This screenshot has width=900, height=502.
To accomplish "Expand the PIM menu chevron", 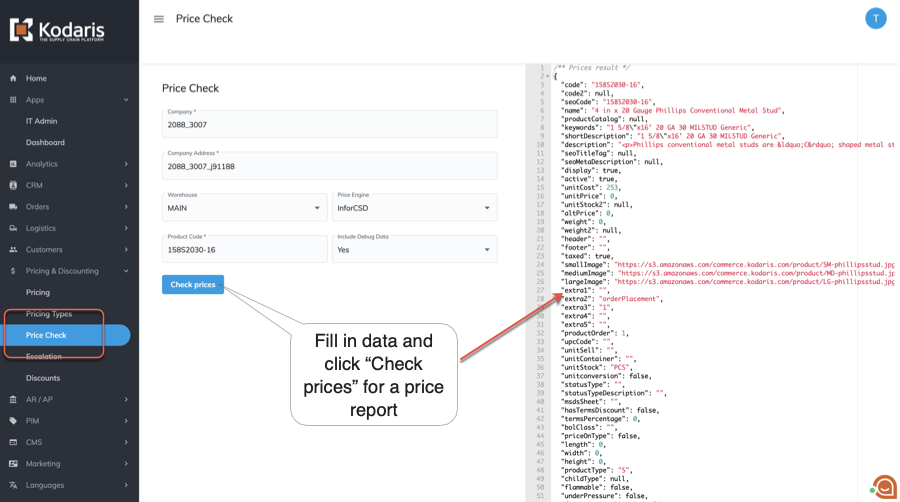I will (x=126, y=421).
